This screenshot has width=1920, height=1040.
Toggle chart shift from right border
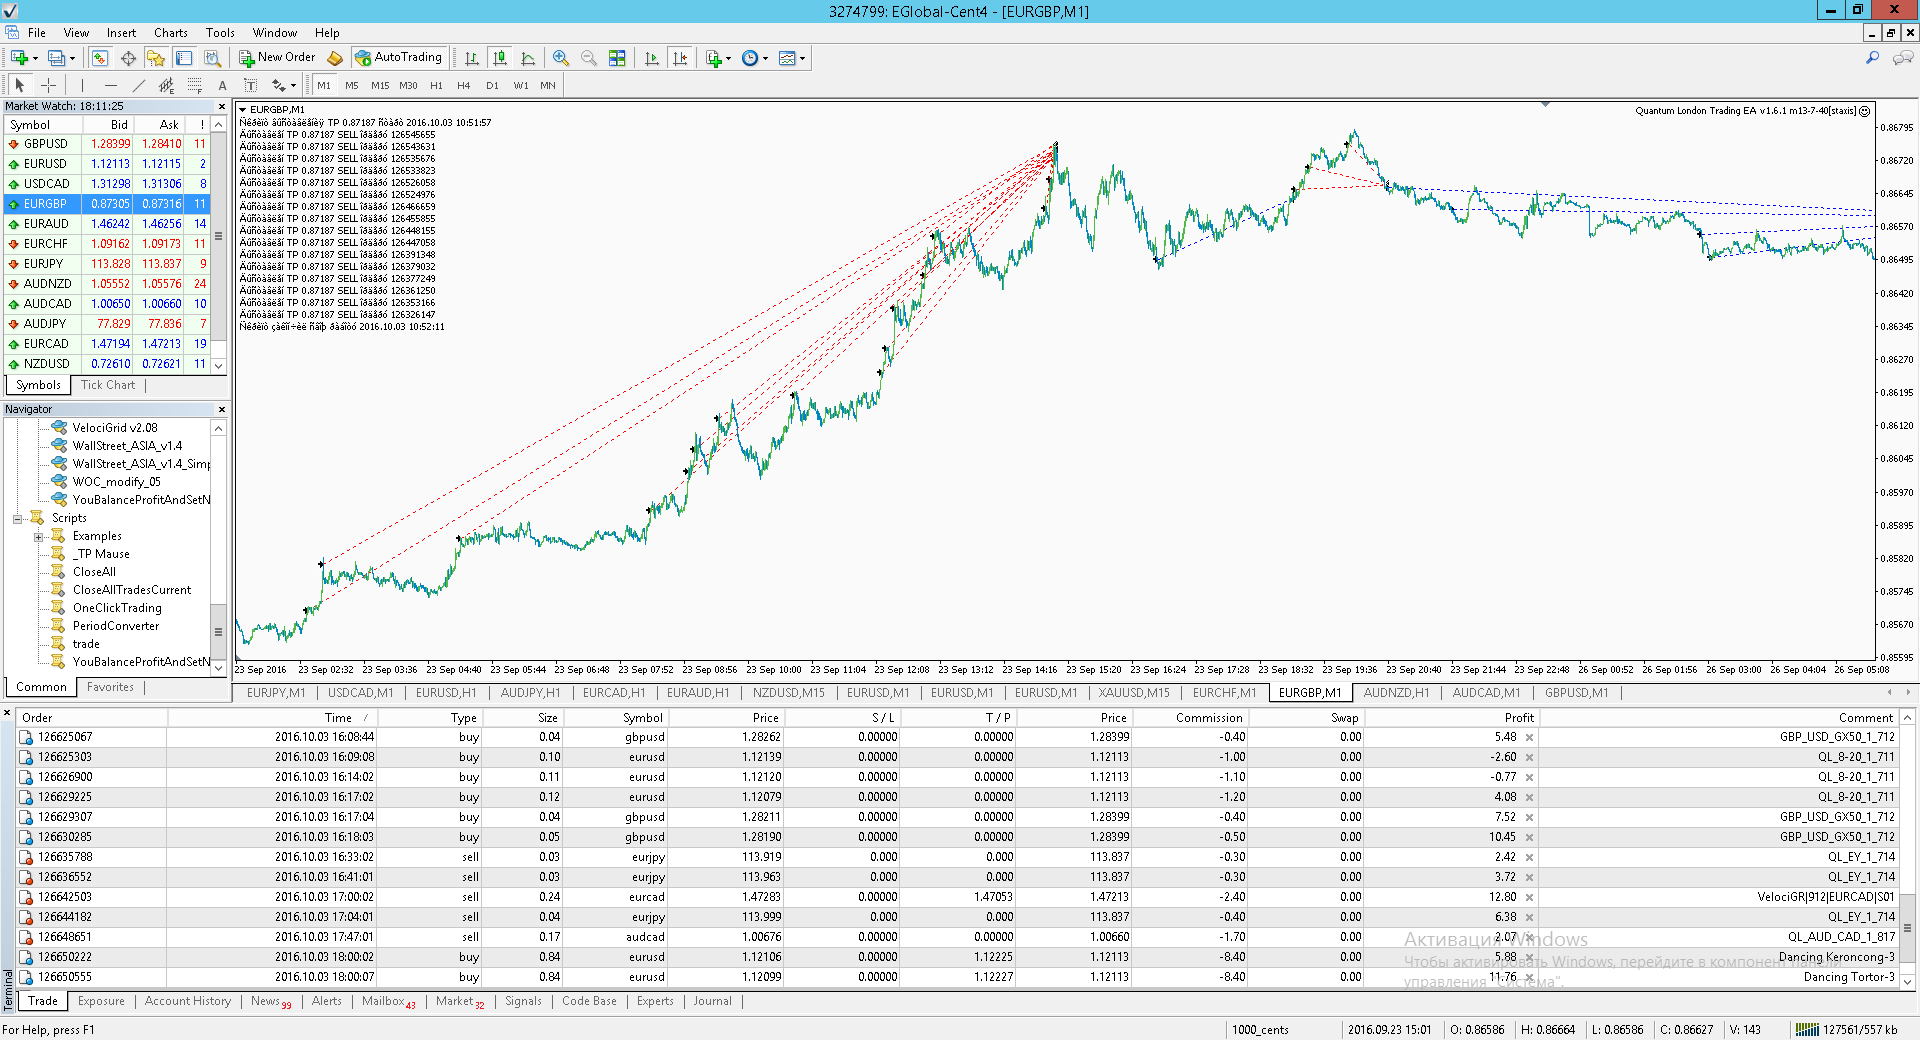[680, 58]
